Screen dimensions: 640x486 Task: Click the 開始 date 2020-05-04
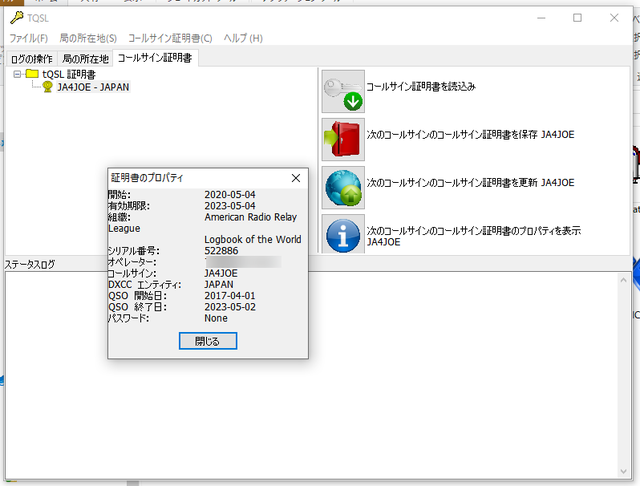tap(230, 195)
